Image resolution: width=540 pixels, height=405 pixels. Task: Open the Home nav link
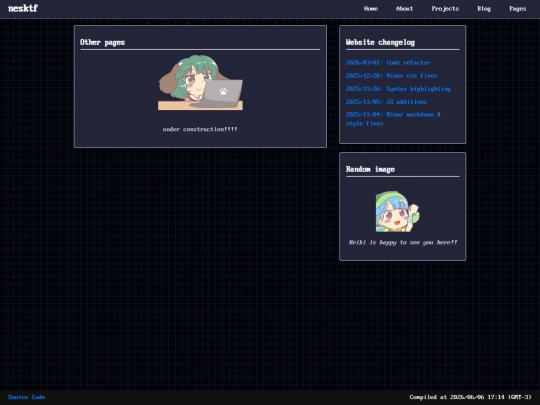(x=371, y=9)
